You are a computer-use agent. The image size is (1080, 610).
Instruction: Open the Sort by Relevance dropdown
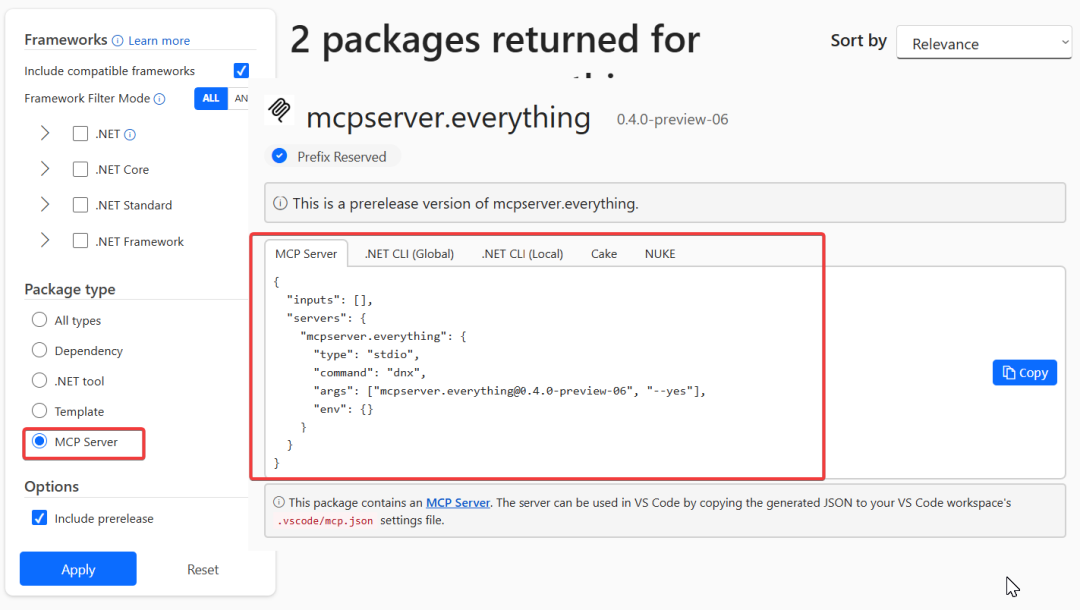click(x=984, y=43)
